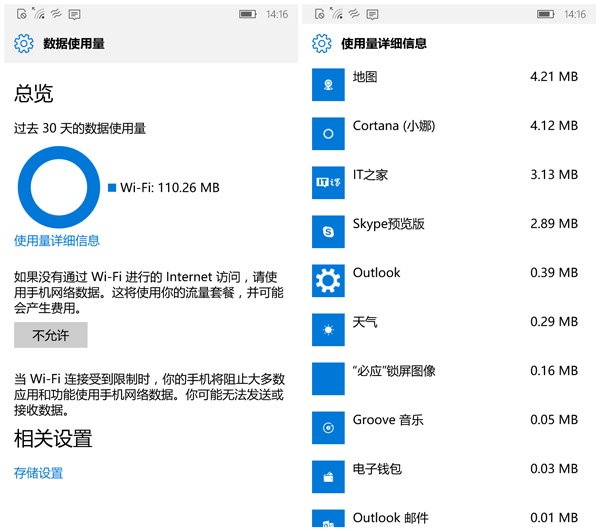Screen dimensions: 600x531
Task: Select the 电子钱包 app name
Action: pos(377,469)
